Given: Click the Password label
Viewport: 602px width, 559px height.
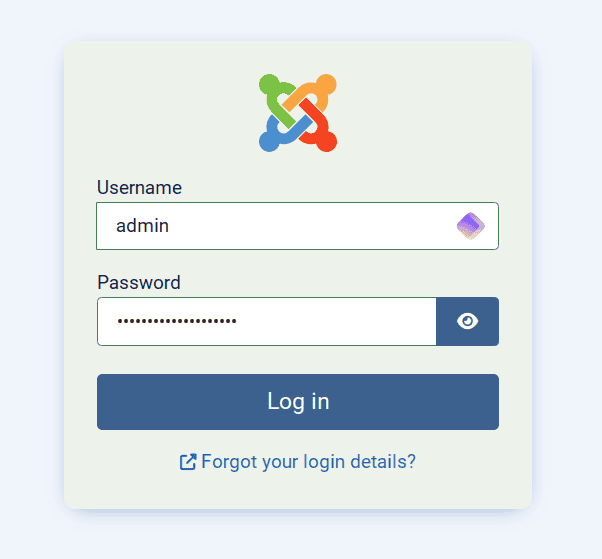Looking at the screenshot, I should tap(139, 282).
